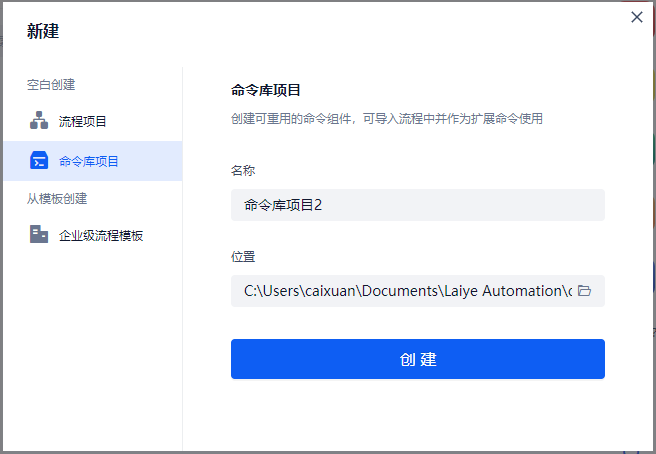Close the 新建 dialog with the X
Viewport: 656px width, 454px height.
coord(637,17)
